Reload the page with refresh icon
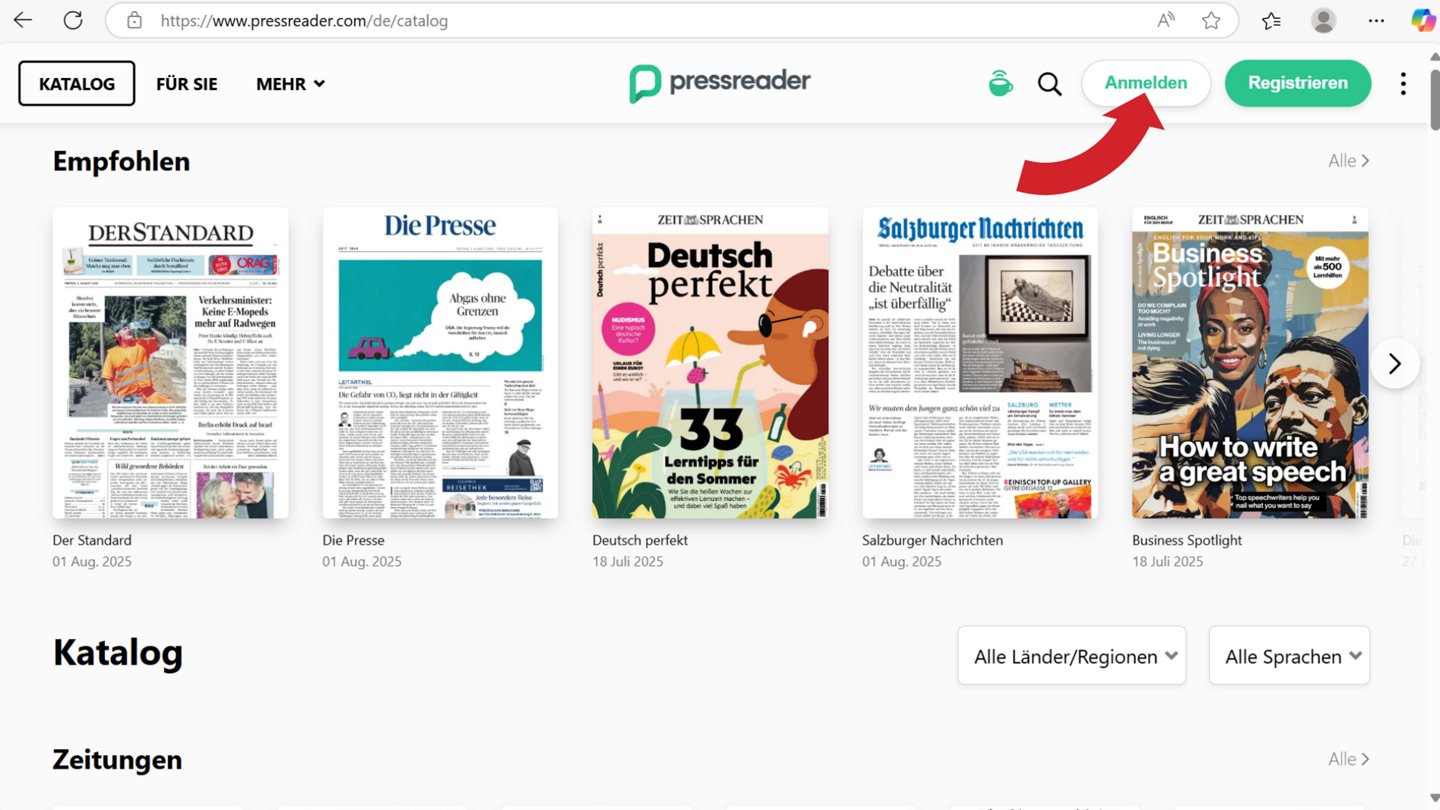The height and width of the screenshot is (810, 1440). point(73,20)
